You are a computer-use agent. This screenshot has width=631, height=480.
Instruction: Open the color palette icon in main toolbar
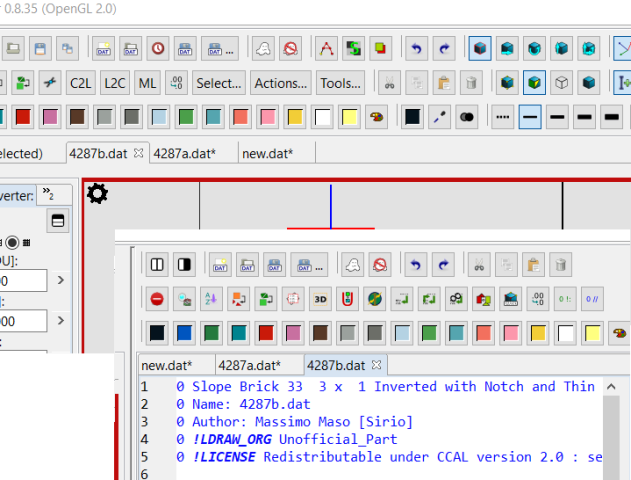(376, 117)
